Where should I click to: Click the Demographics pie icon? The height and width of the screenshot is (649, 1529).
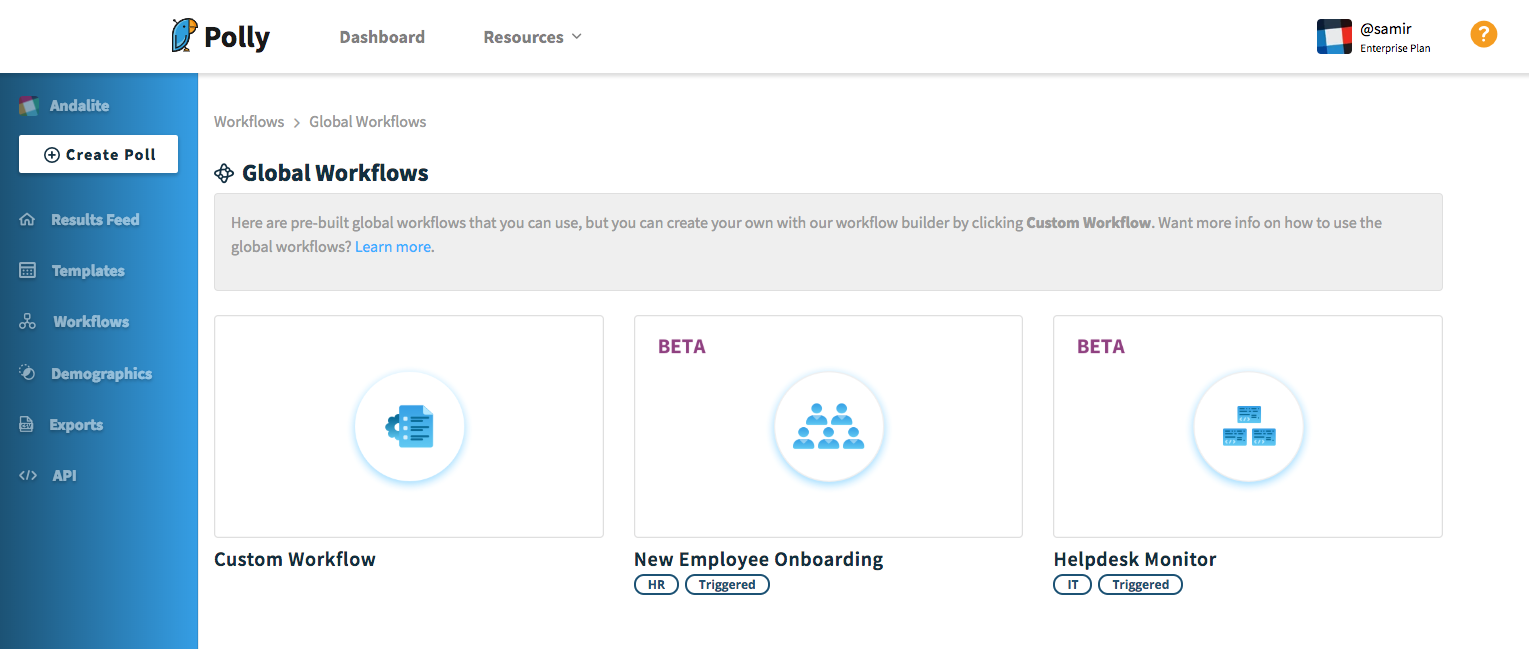coord(29,373)
